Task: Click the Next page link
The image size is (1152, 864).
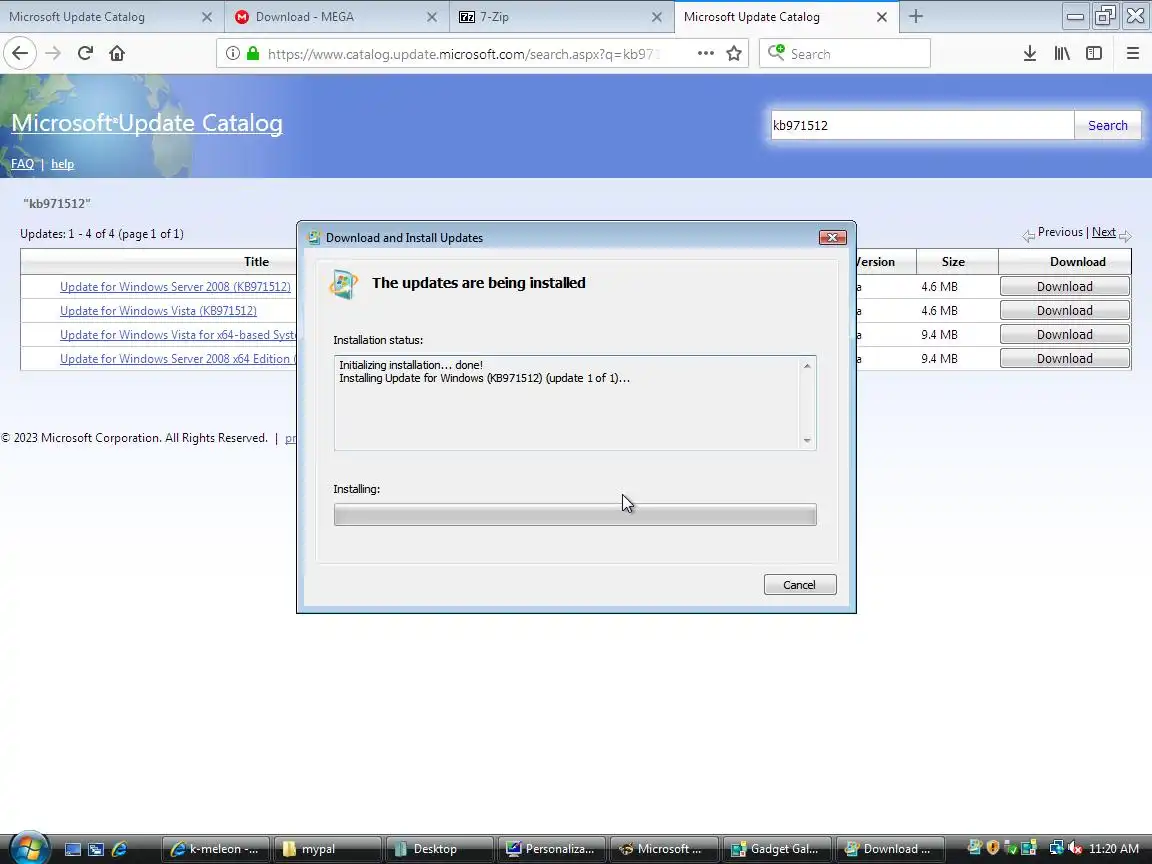Action: pyautogui.click(x=1104, y=232)
